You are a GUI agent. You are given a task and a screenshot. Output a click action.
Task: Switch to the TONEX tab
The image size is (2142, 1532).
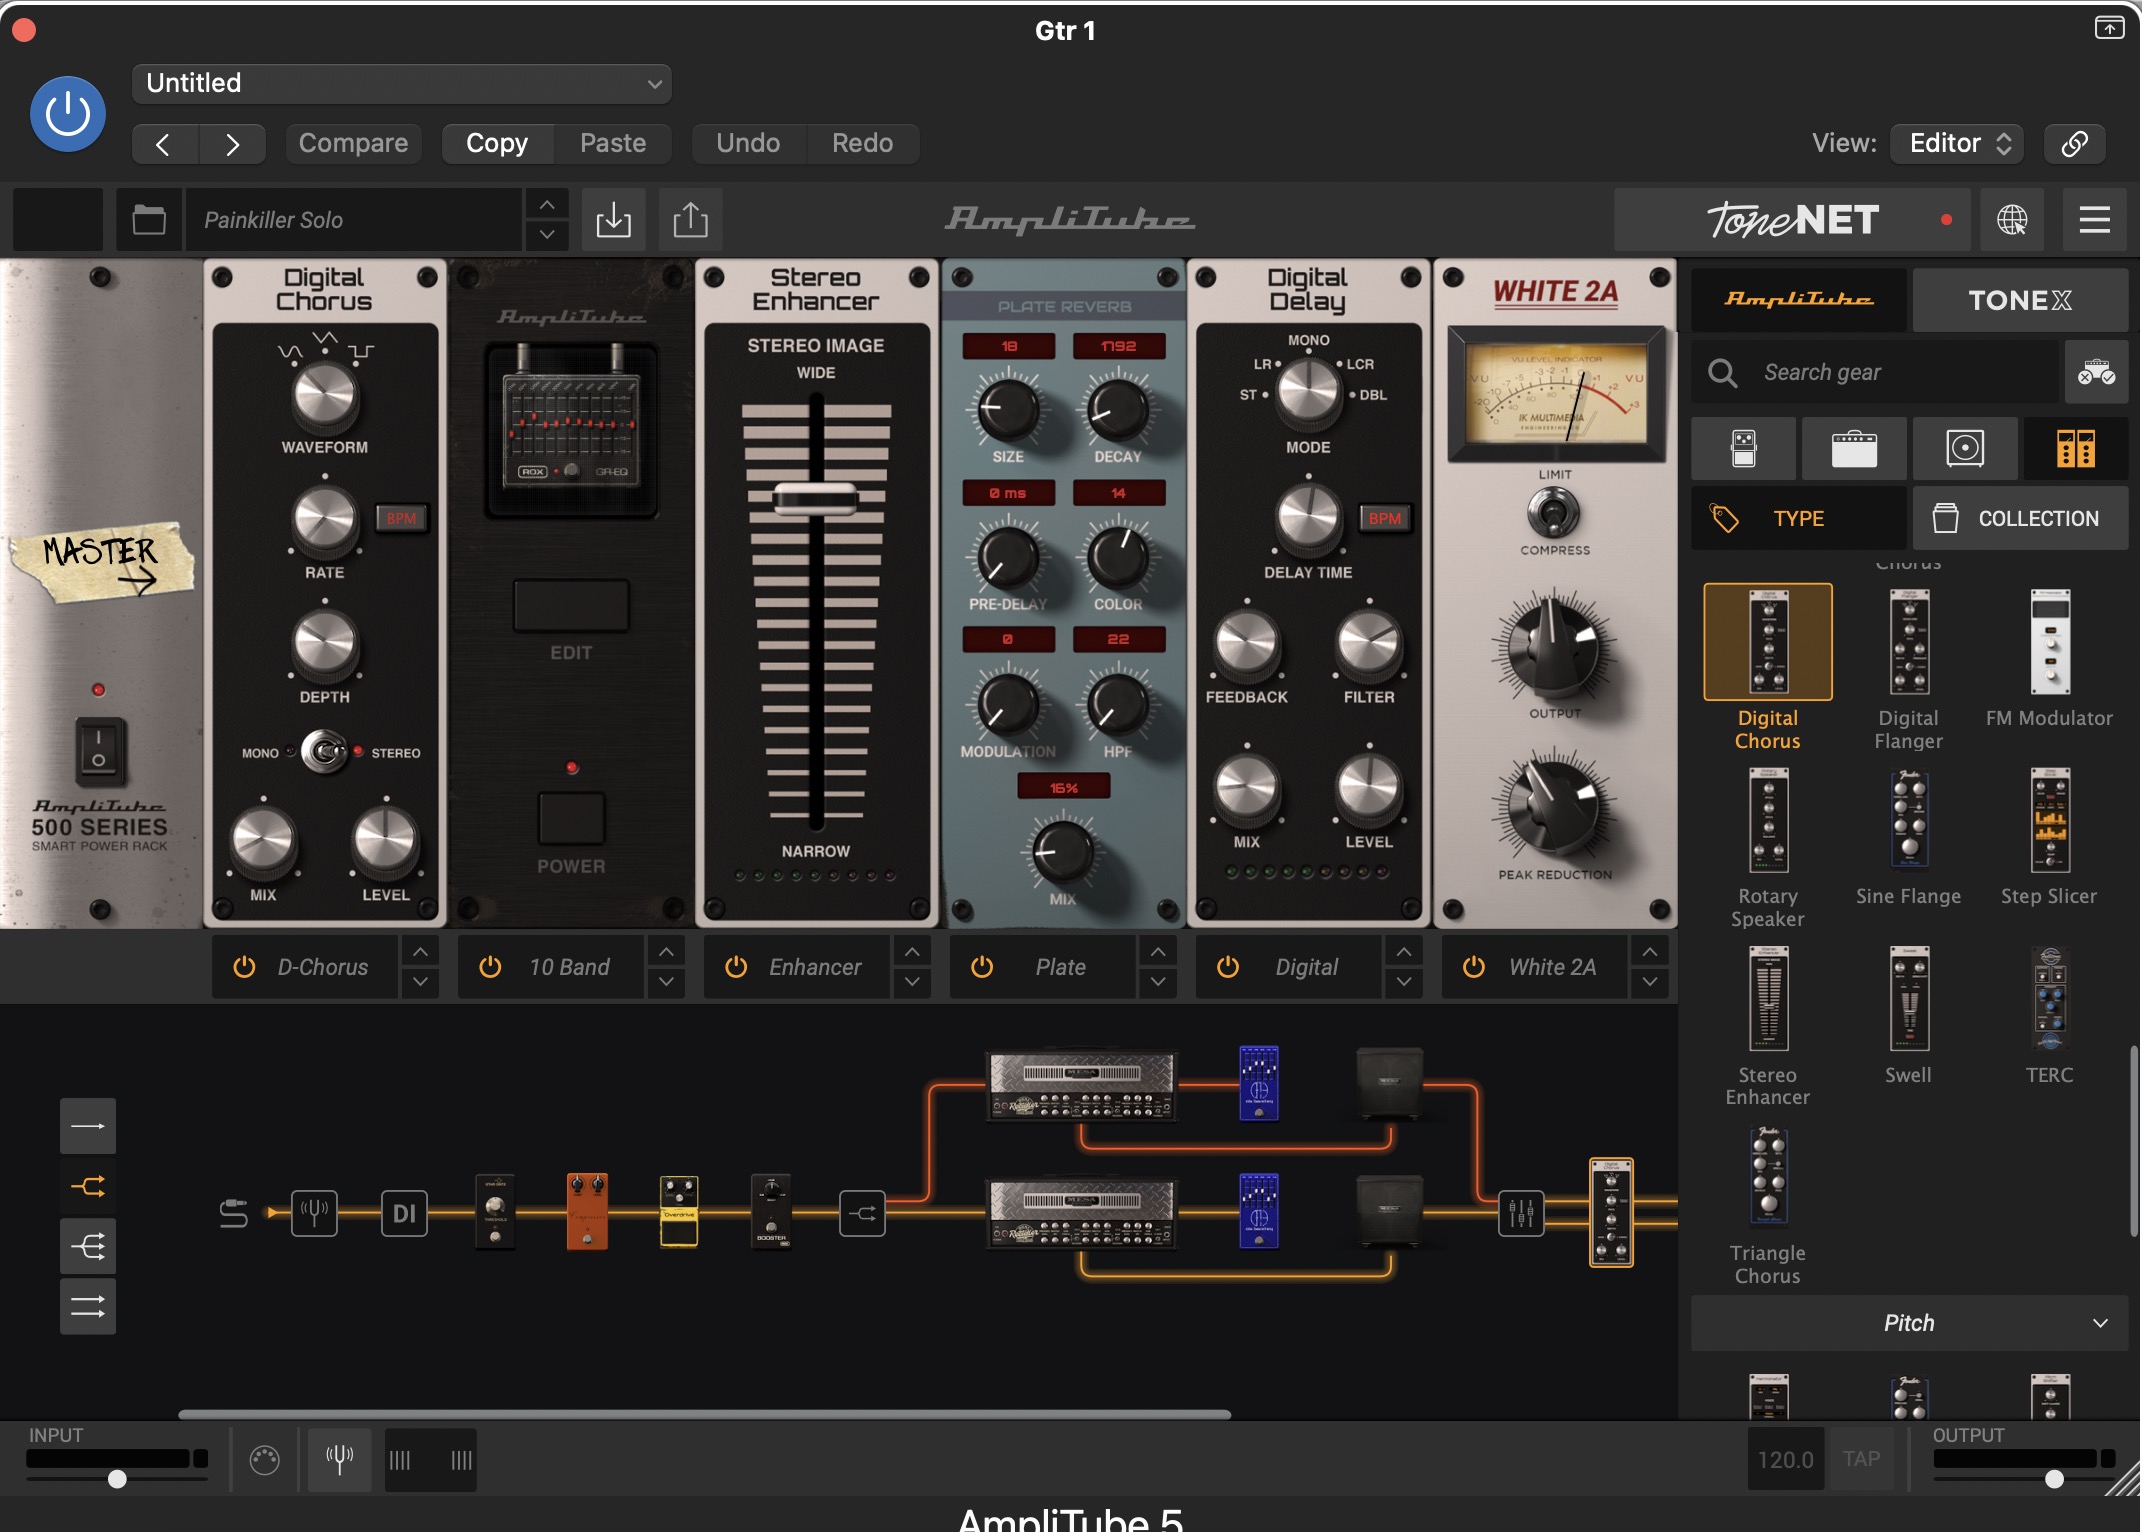click(x=2019, y=300)
